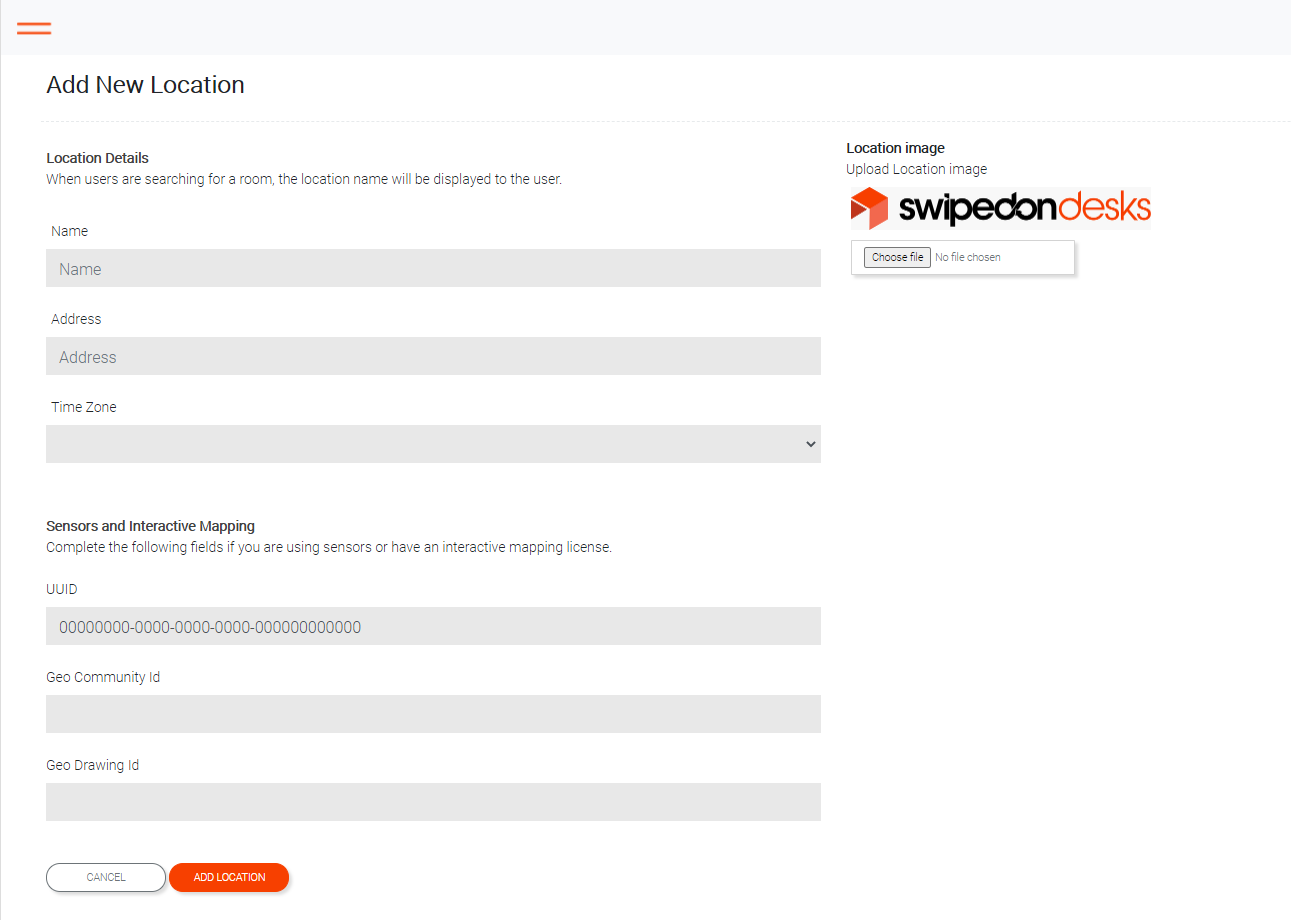
Task: Click the Time Zone label
Action: pyautogui.click(x=84, y=407)
